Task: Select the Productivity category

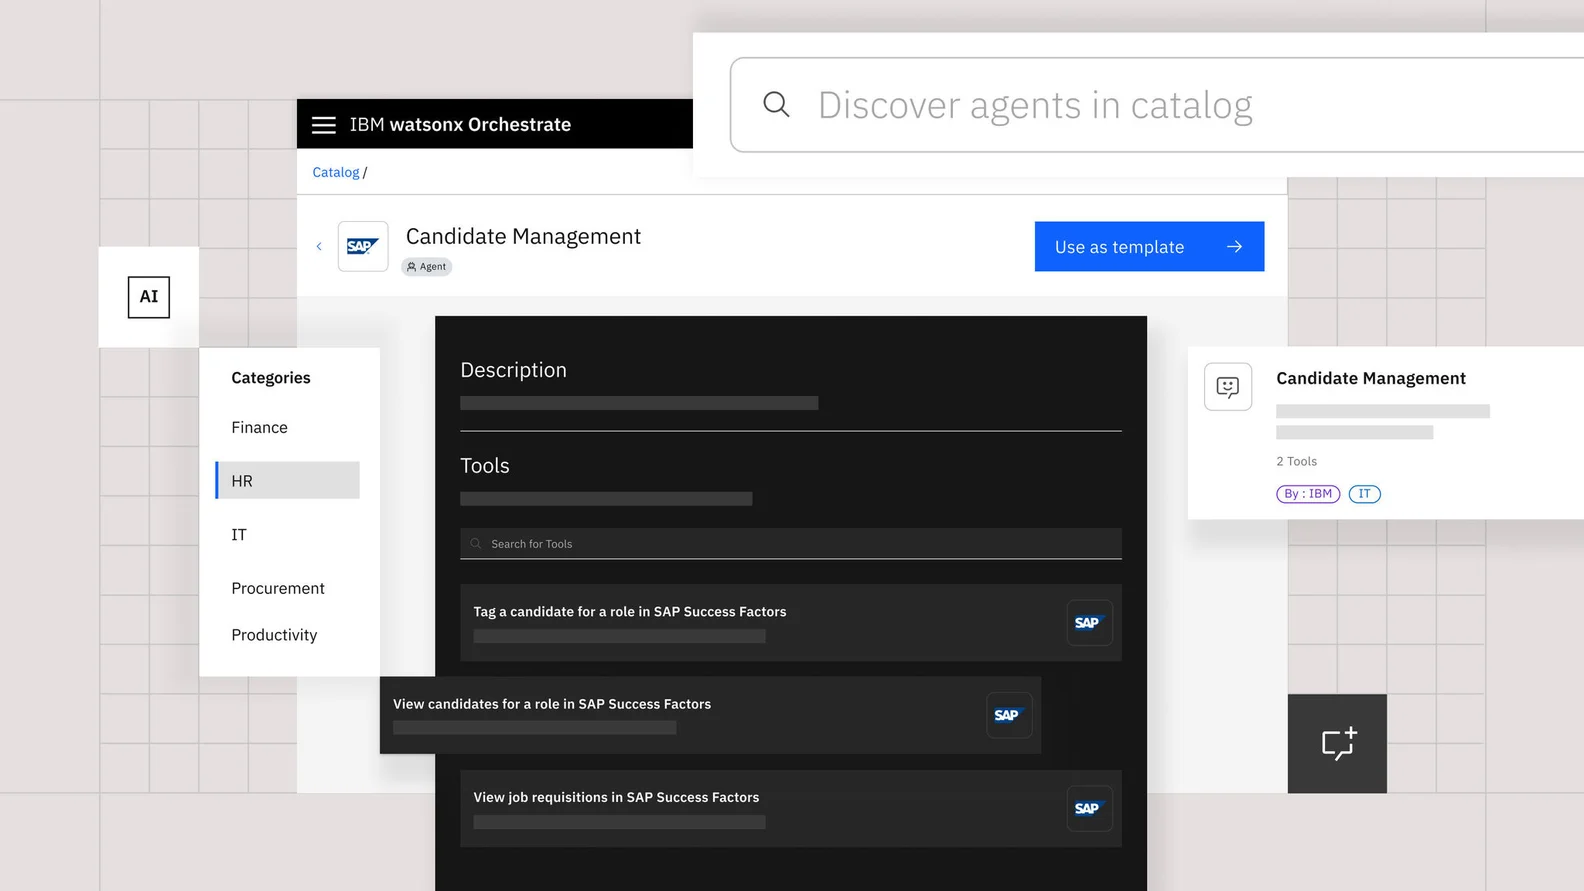Action: click(x=274, y=635)
